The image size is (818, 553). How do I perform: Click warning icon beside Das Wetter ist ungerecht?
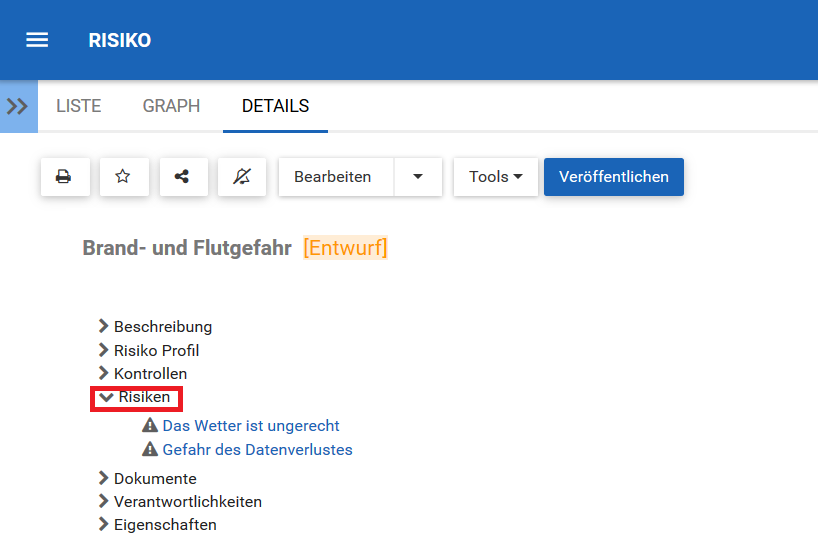(151, 426)
